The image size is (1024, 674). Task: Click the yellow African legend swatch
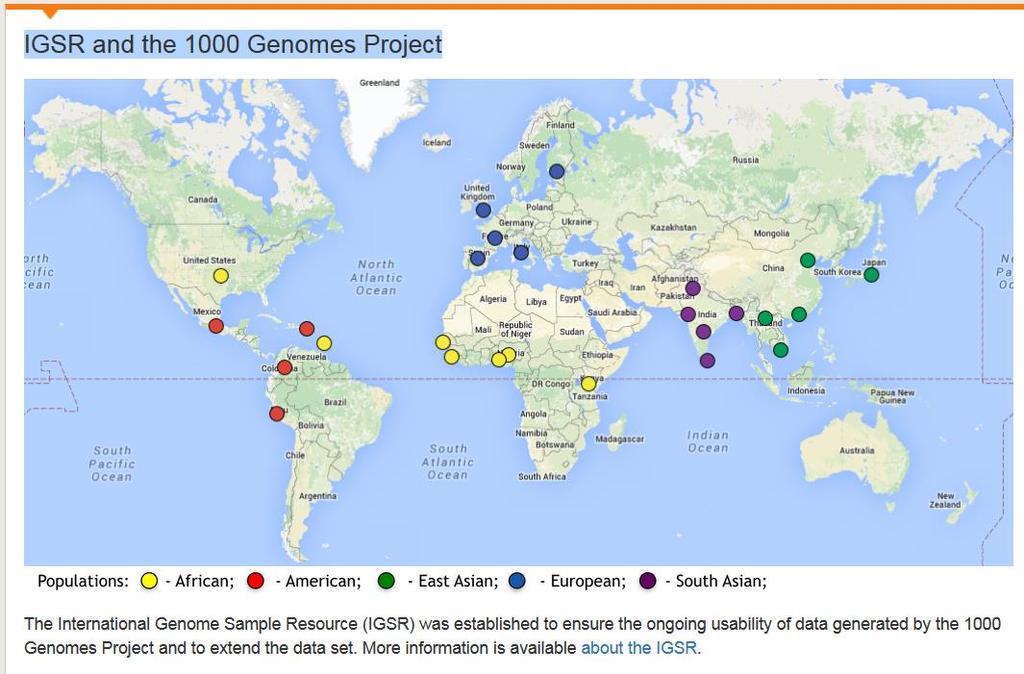pos(150,581)
